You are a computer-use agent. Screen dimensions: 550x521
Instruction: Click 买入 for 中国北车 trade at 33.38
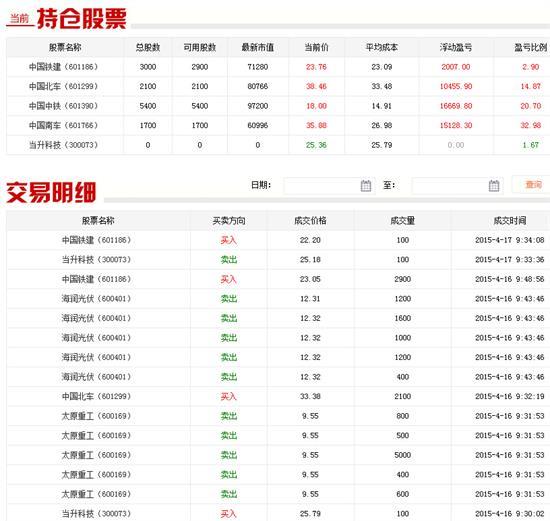coord(229,396)
